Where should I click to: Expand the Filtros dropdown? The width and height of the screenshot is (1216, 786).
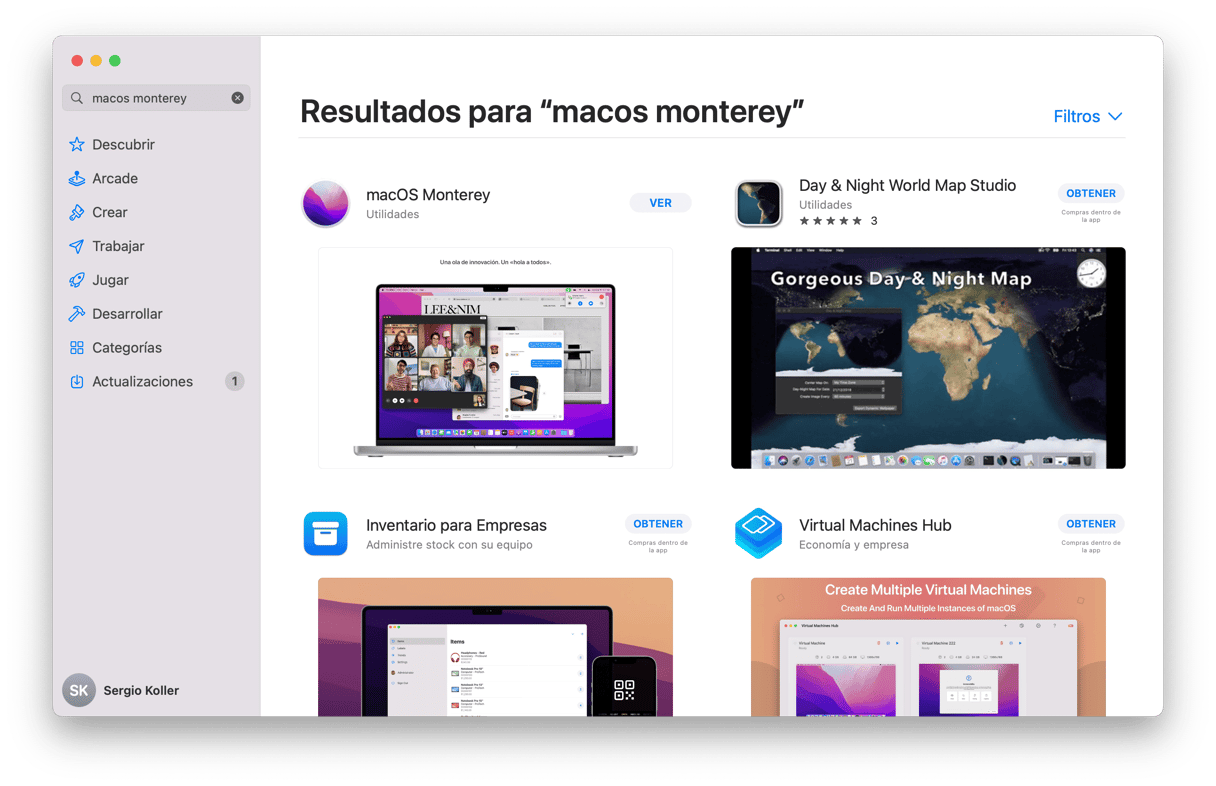click(x=1088, y=117)
